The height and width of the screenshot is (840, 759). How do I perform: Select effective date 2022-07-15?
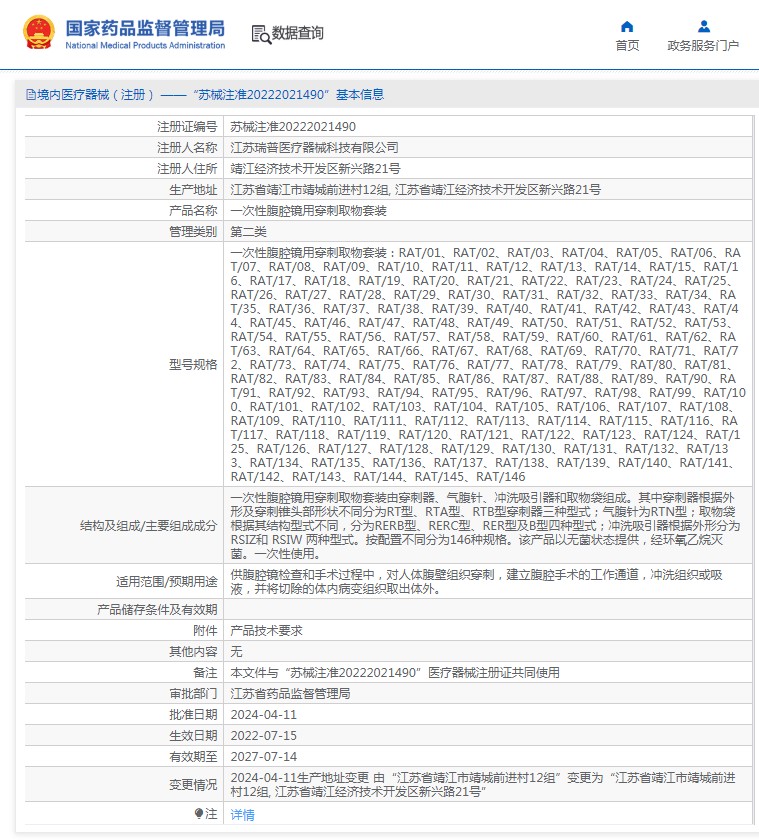264,736
